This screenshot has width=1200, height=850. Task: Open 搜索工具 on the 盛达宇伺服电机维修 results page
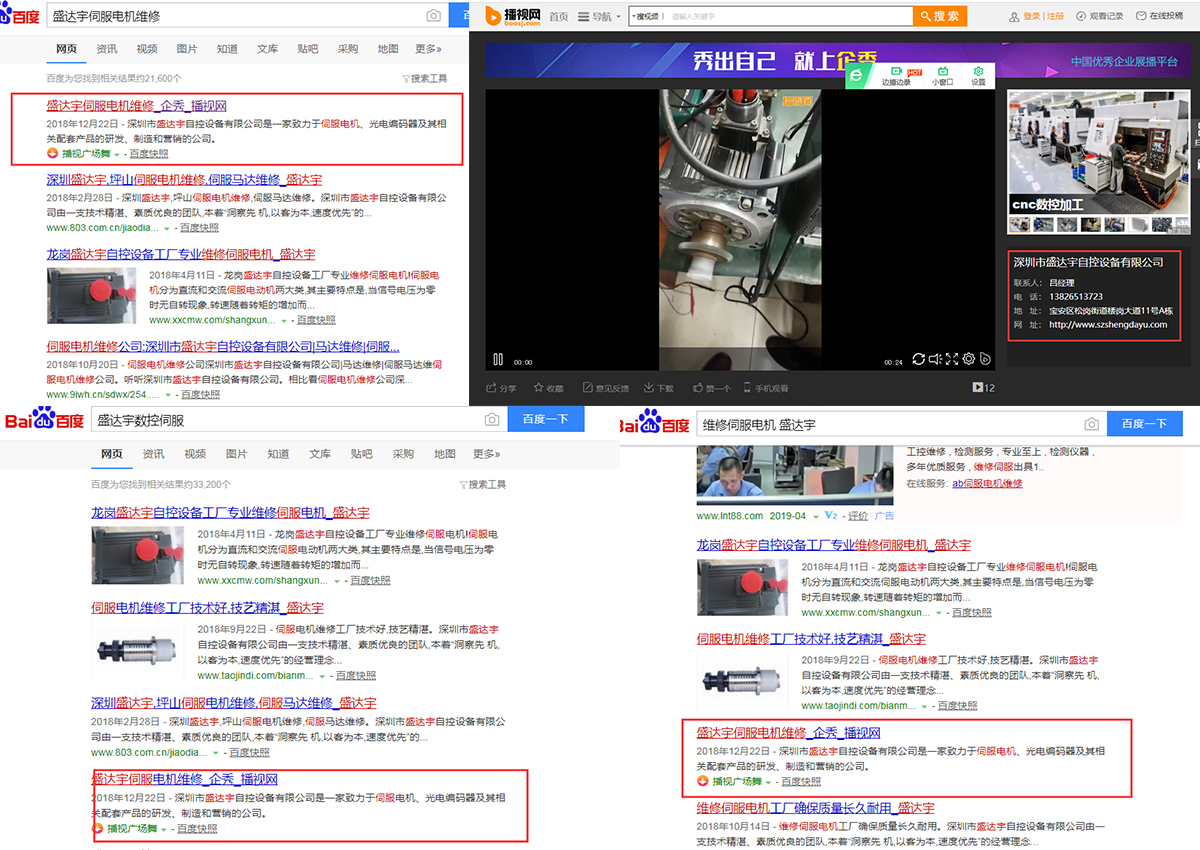(424, 78)
